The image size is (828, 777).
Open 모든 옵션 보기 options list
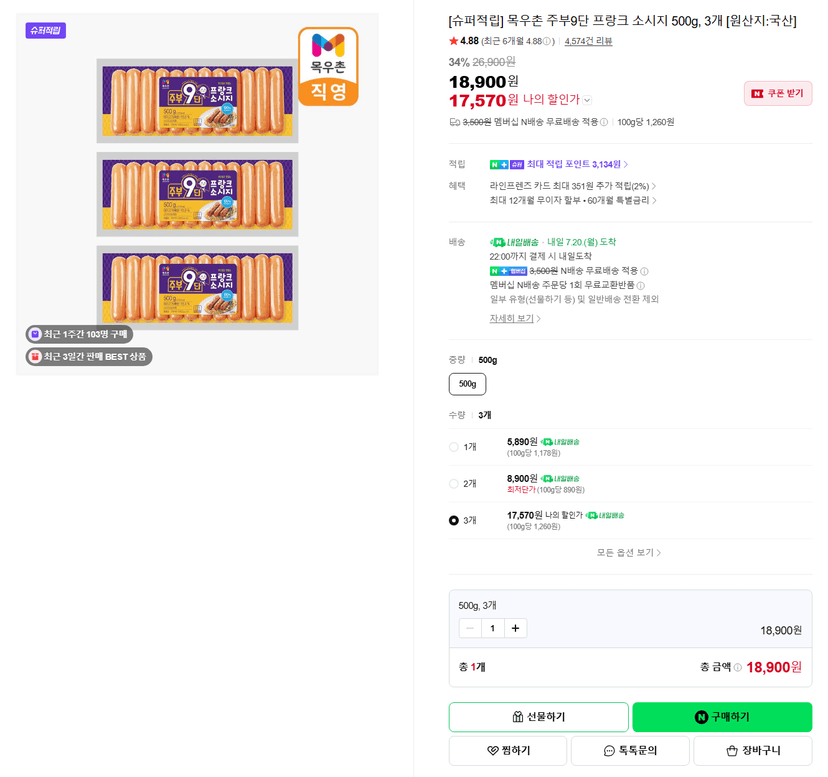pos(629,553)
